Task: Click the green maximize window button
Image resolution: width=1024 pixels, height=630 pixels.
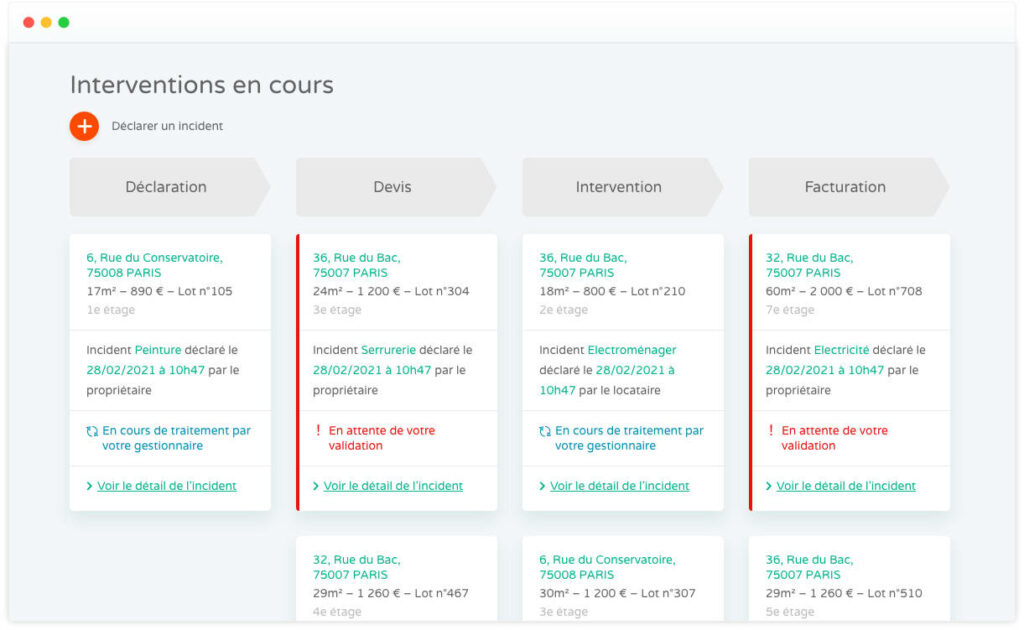Action: click(x=64, y=22)
